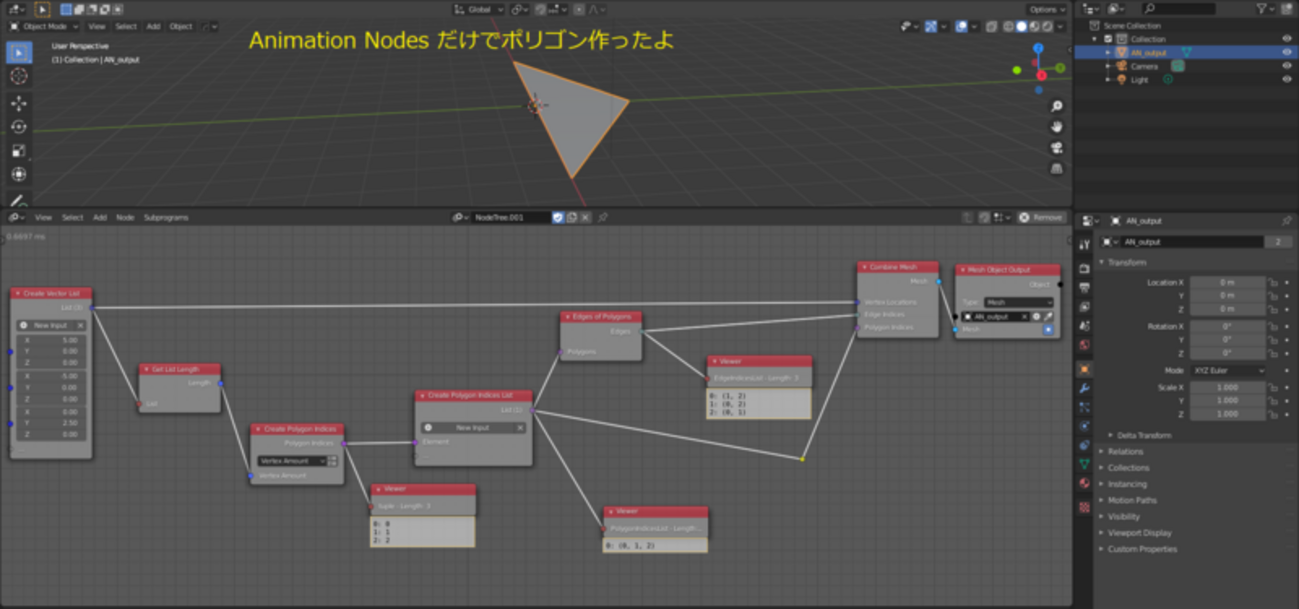Toggle camera view in the viewport
Viewport: 1299px width, 609px height.
(1057, 148)
